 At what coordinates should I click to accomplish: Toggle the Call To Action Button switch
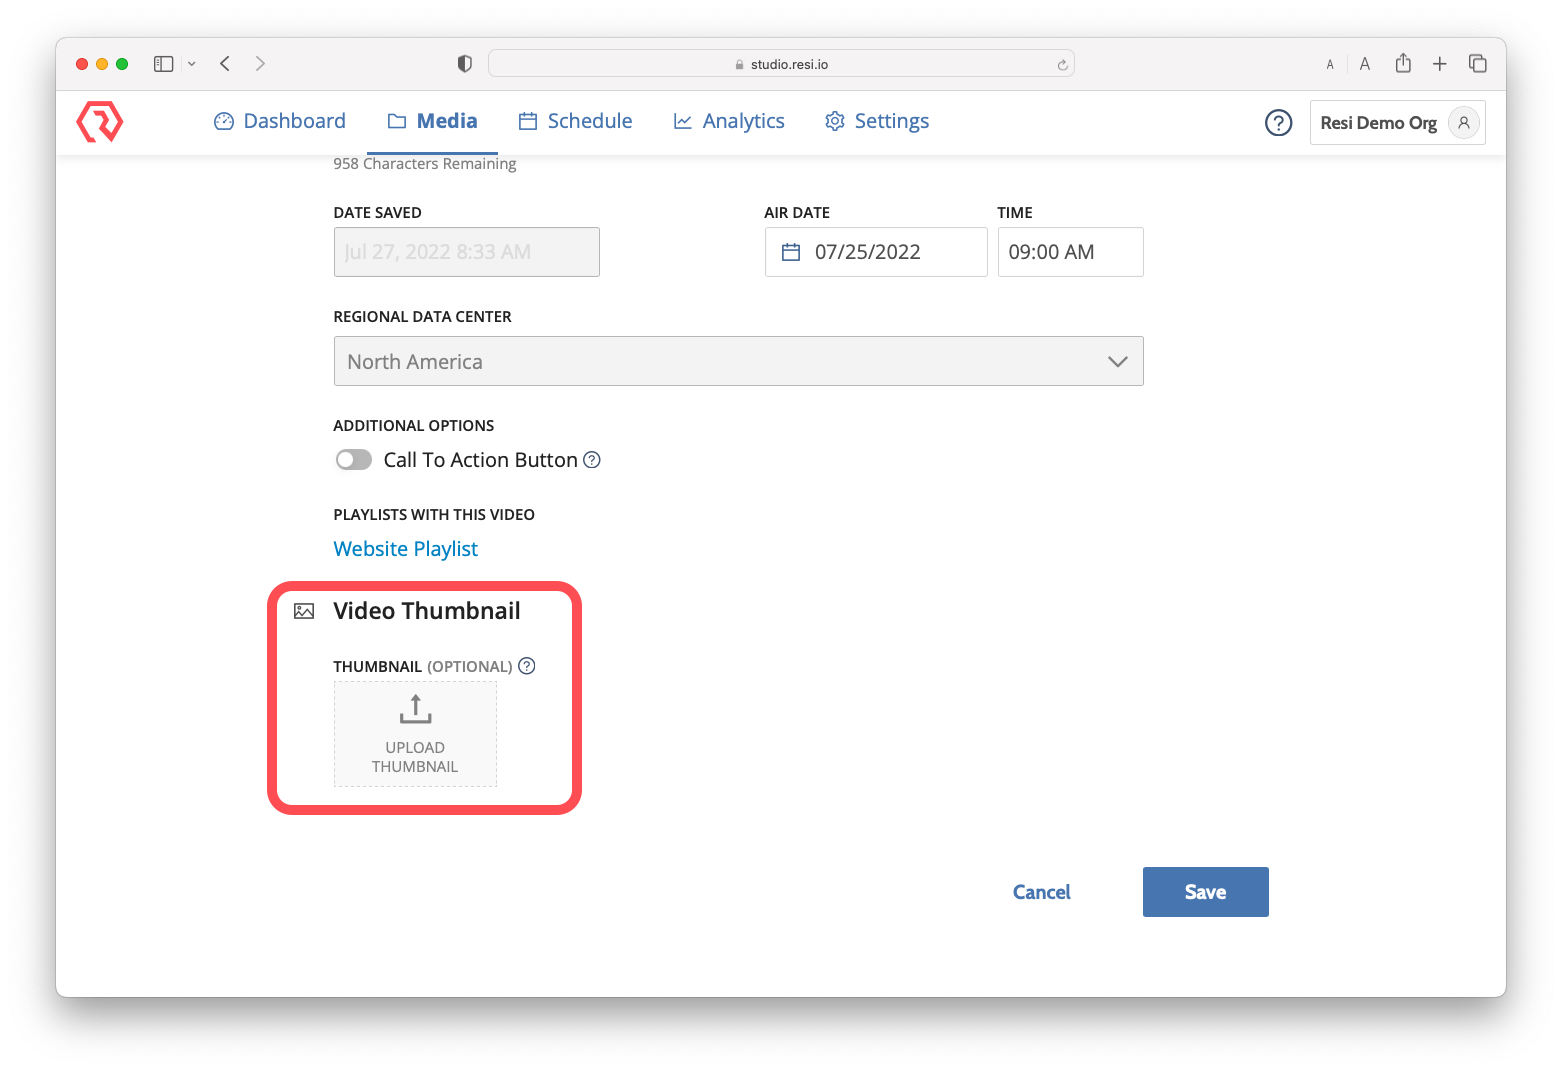354,460
